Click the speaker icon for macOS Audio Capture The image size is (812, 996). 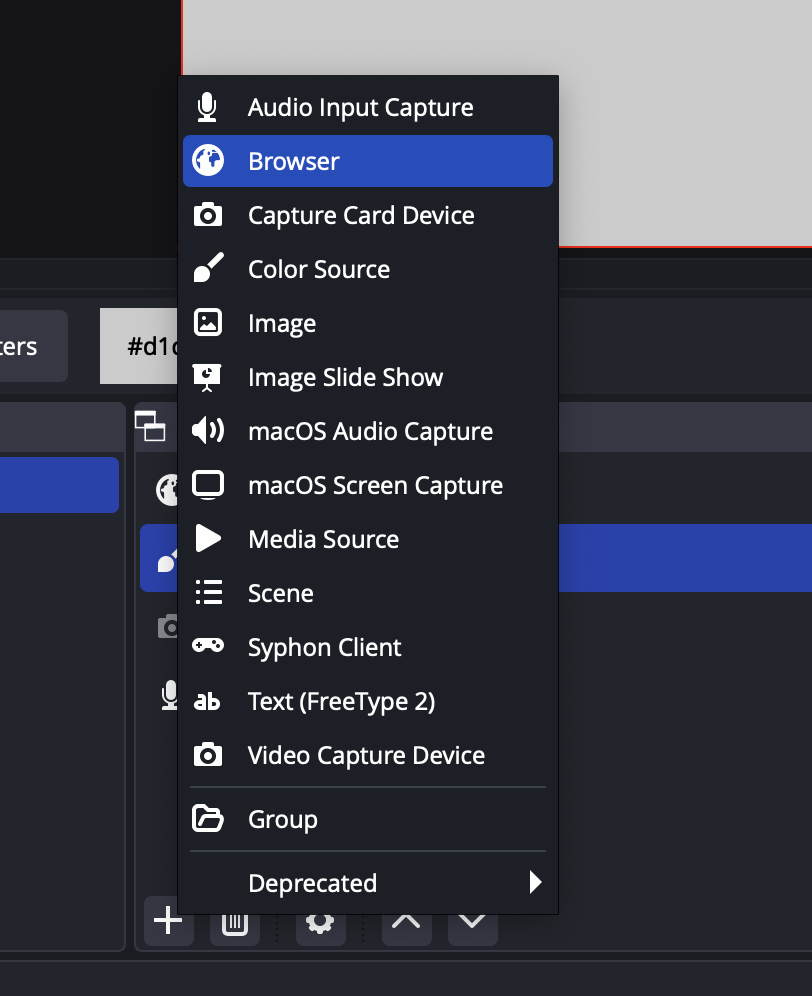[x=207, y=431]
